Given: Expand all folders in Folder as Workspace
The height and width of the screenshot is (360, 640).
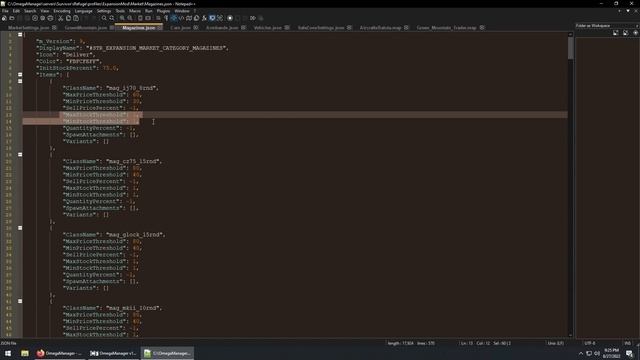Looking at the screenshot, I should 616,33.
